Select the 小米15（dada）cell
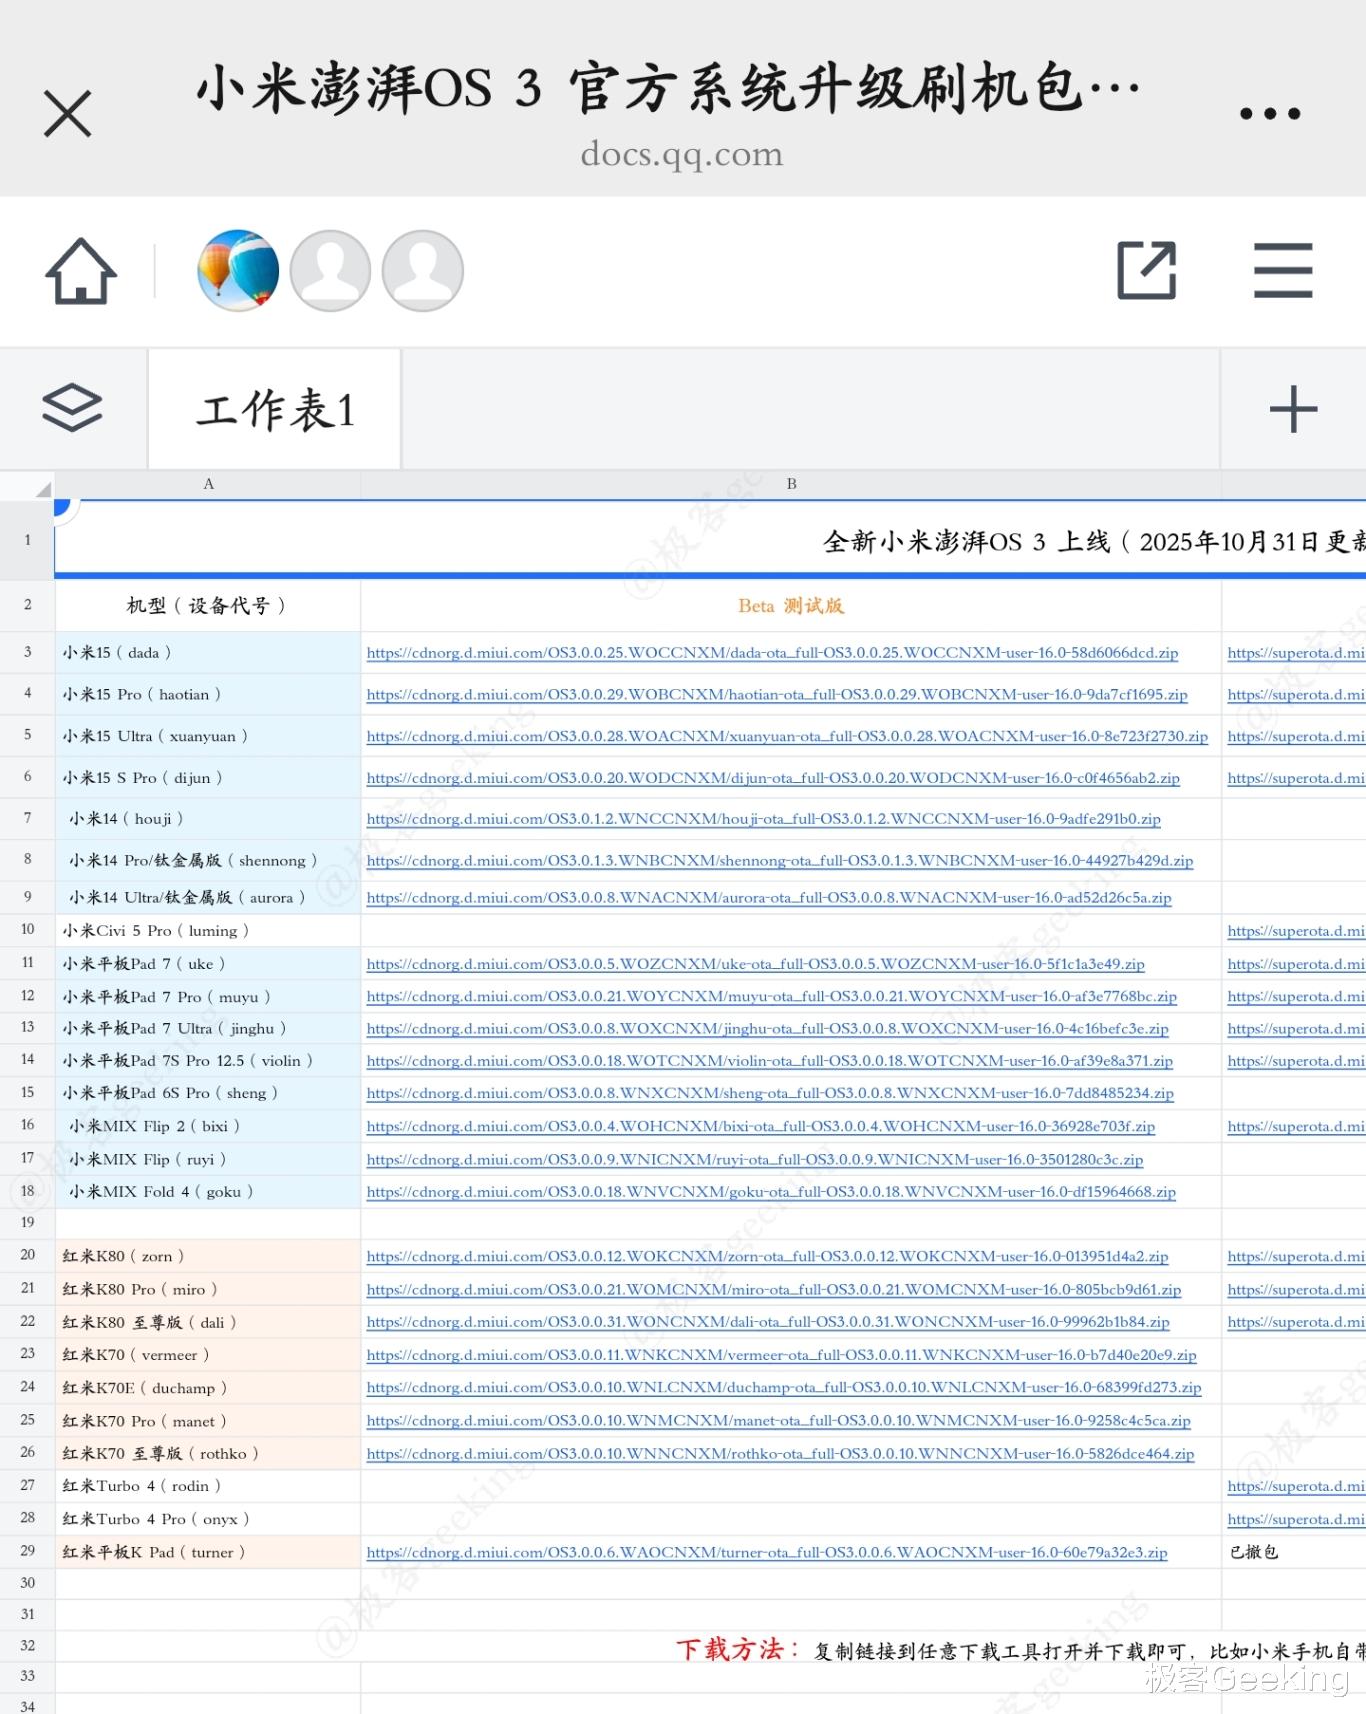The height and width of the screenshot is (1714, 1366). coord(208,653)
